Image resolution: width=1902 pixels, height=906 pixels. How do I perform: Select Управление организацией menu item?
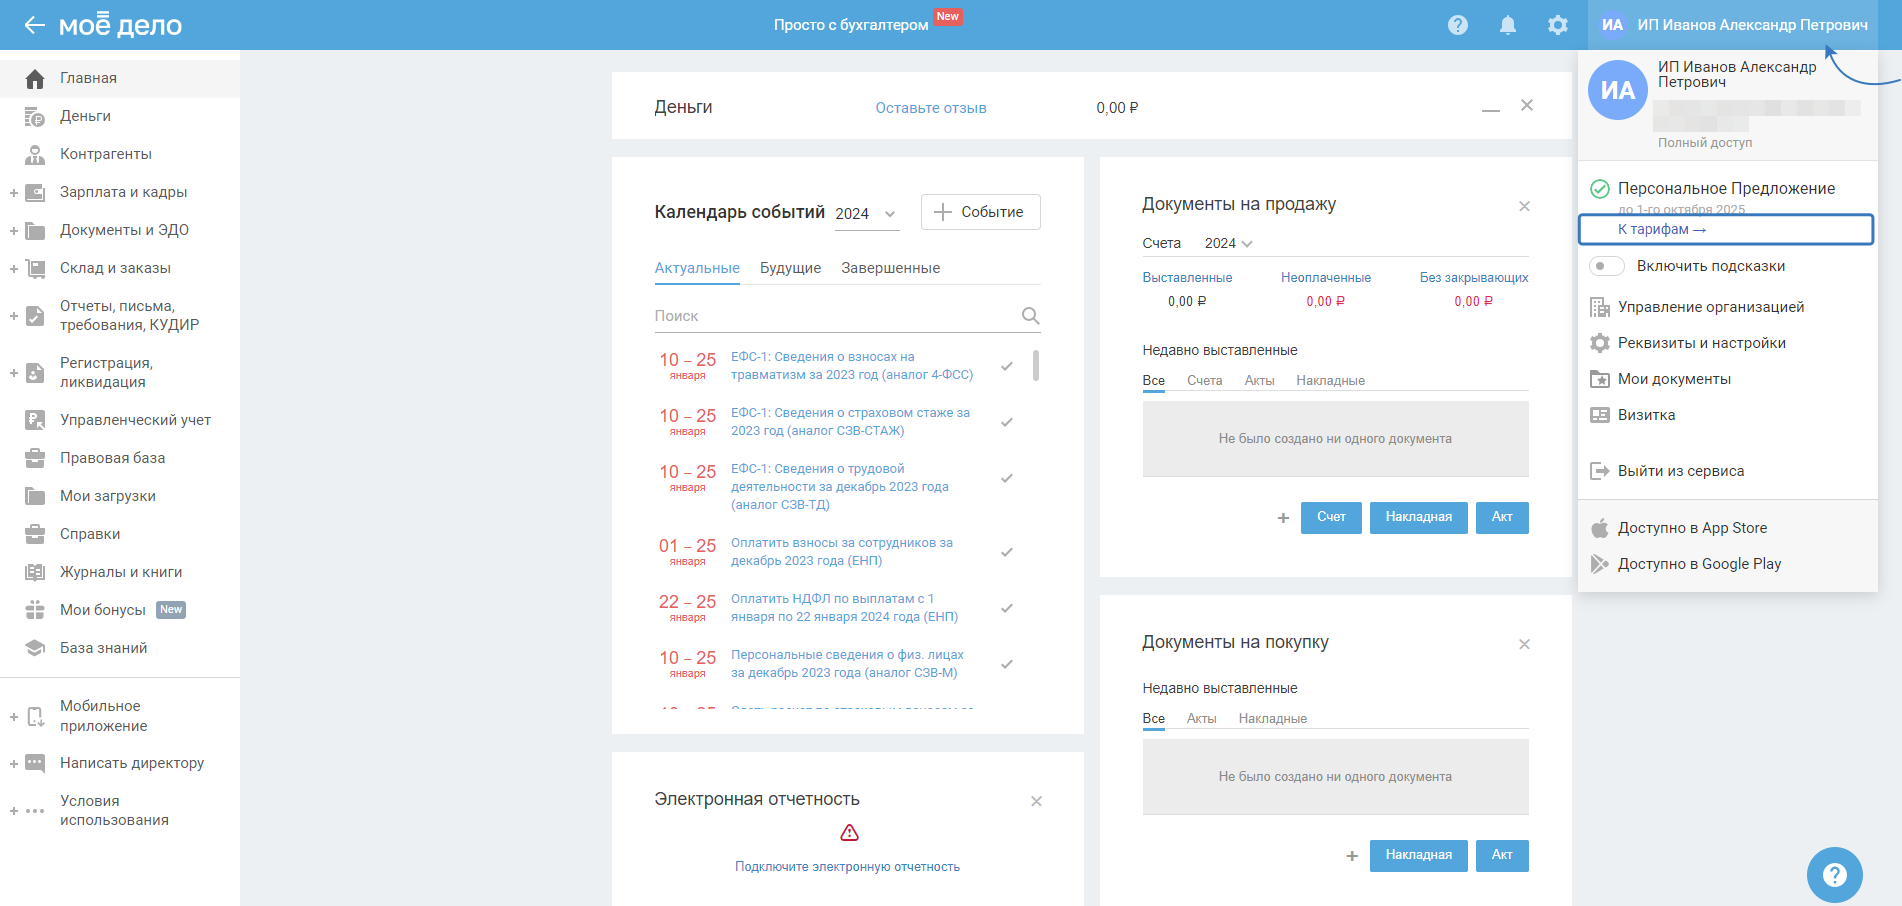[1710, 307]
